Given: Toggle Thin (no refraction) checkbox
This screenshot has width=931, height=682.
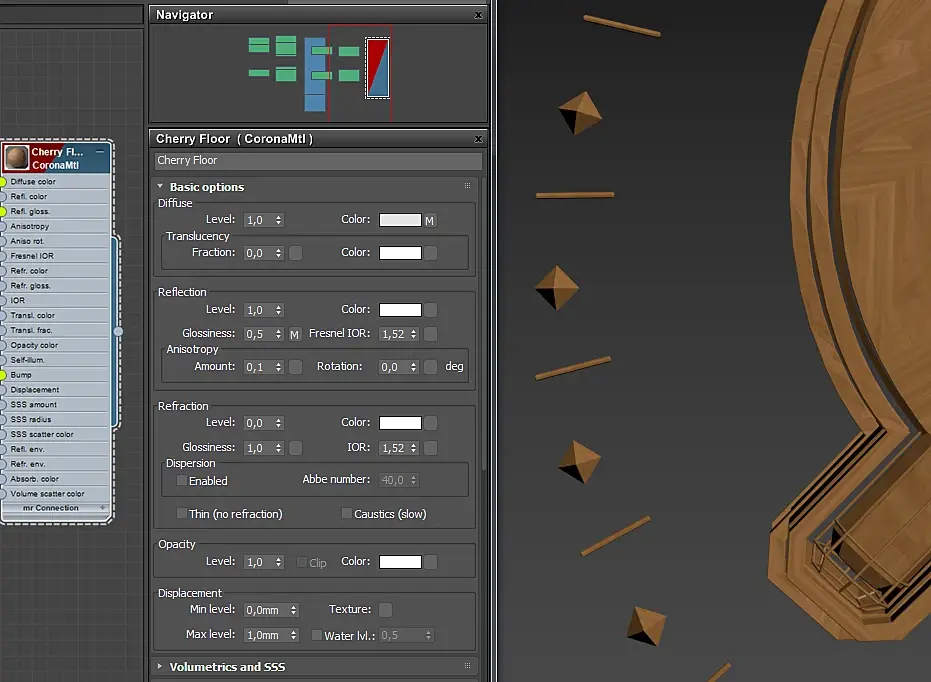Looking at the screenshot, I should [182, 513].
